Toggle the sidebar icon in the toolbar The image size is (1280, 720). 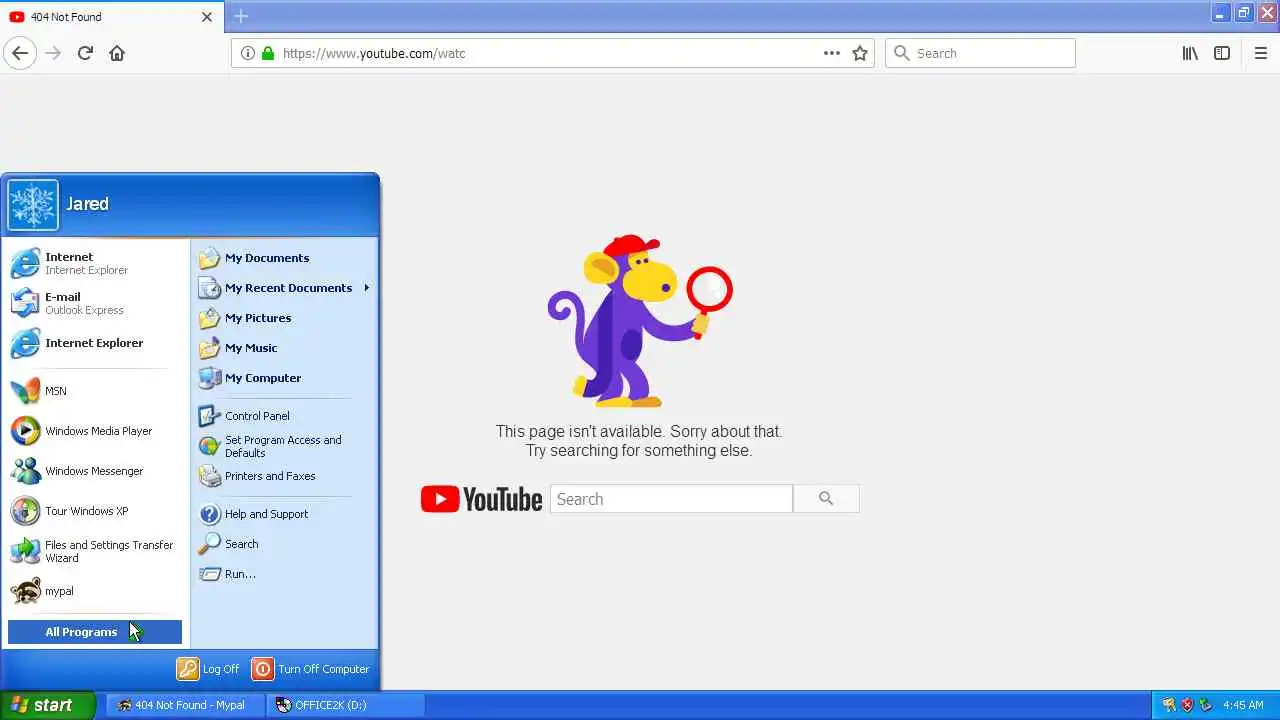point(1222,53)
